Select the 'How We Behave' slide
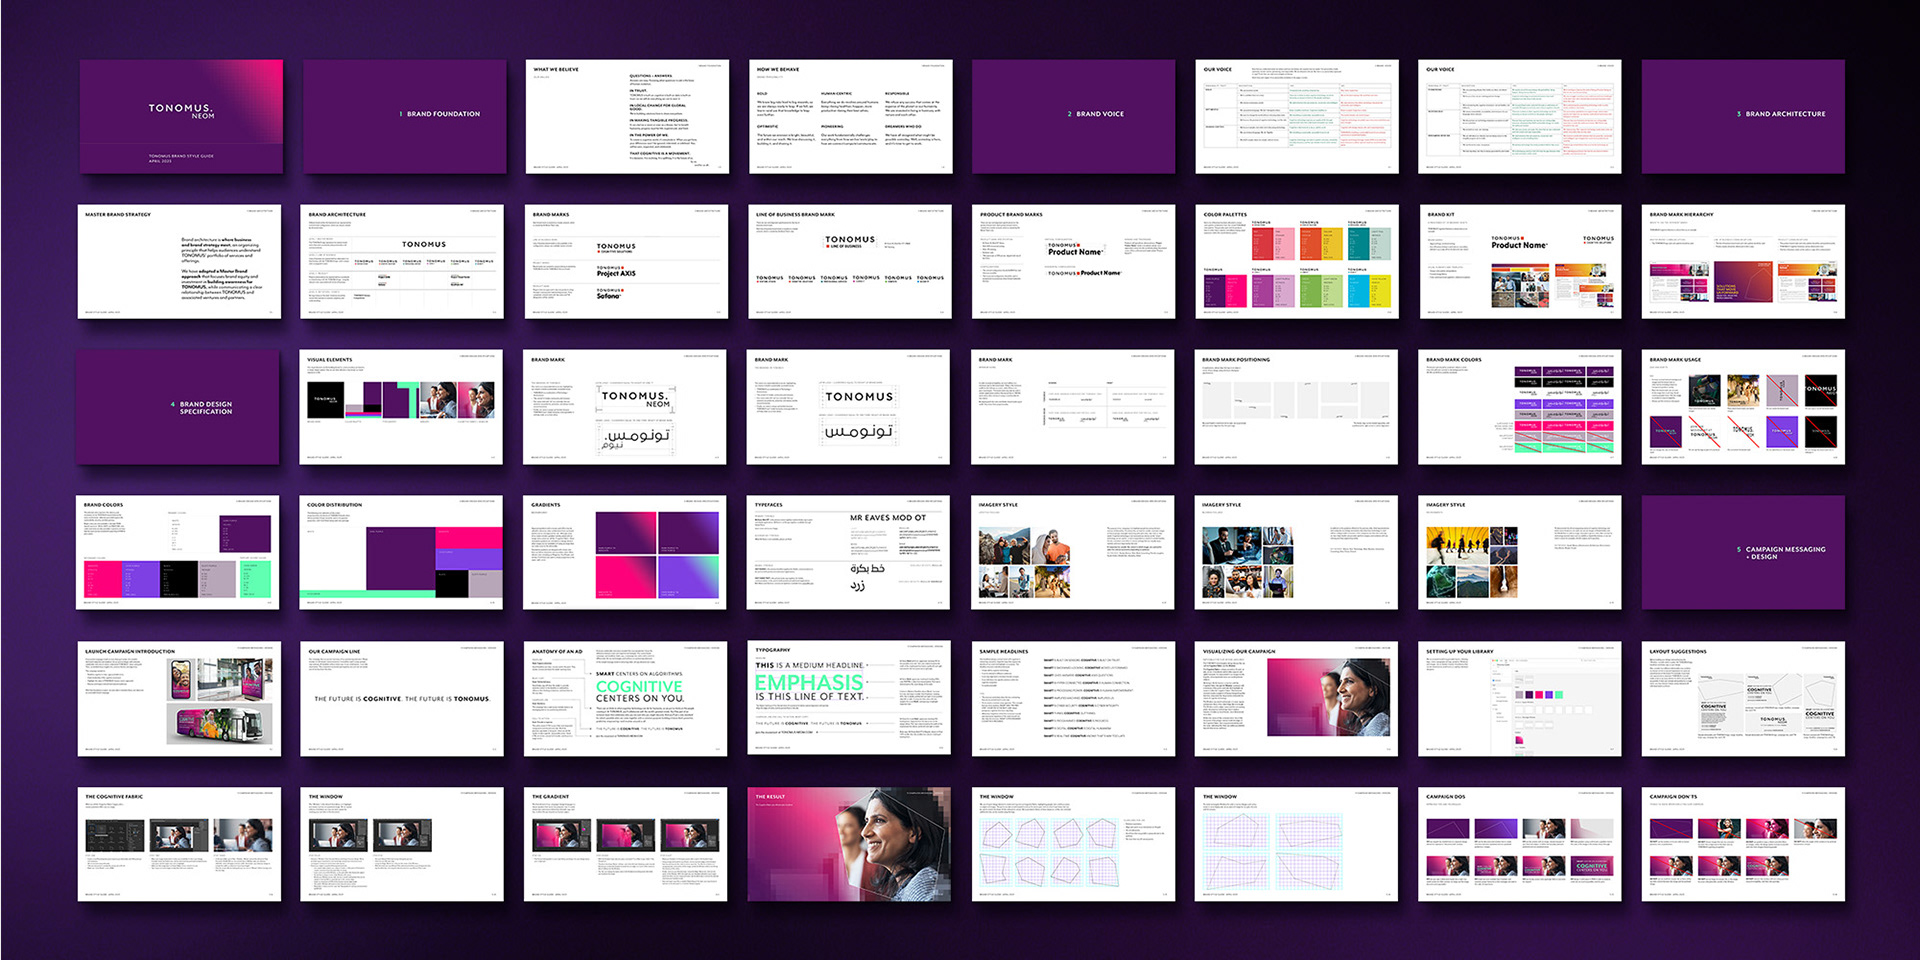 click(850, 116)
